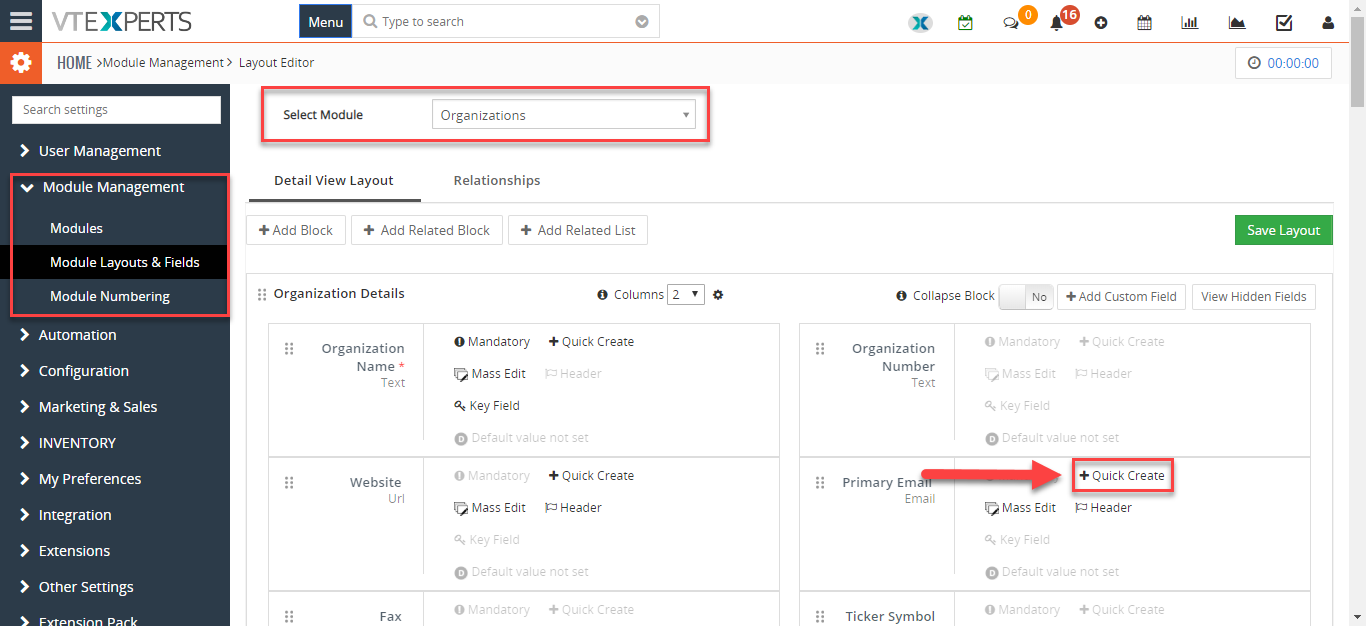This screenshot has width=1366, height=626.
Task: Open the bar chart reports icon
Action: coord(1190,22)
